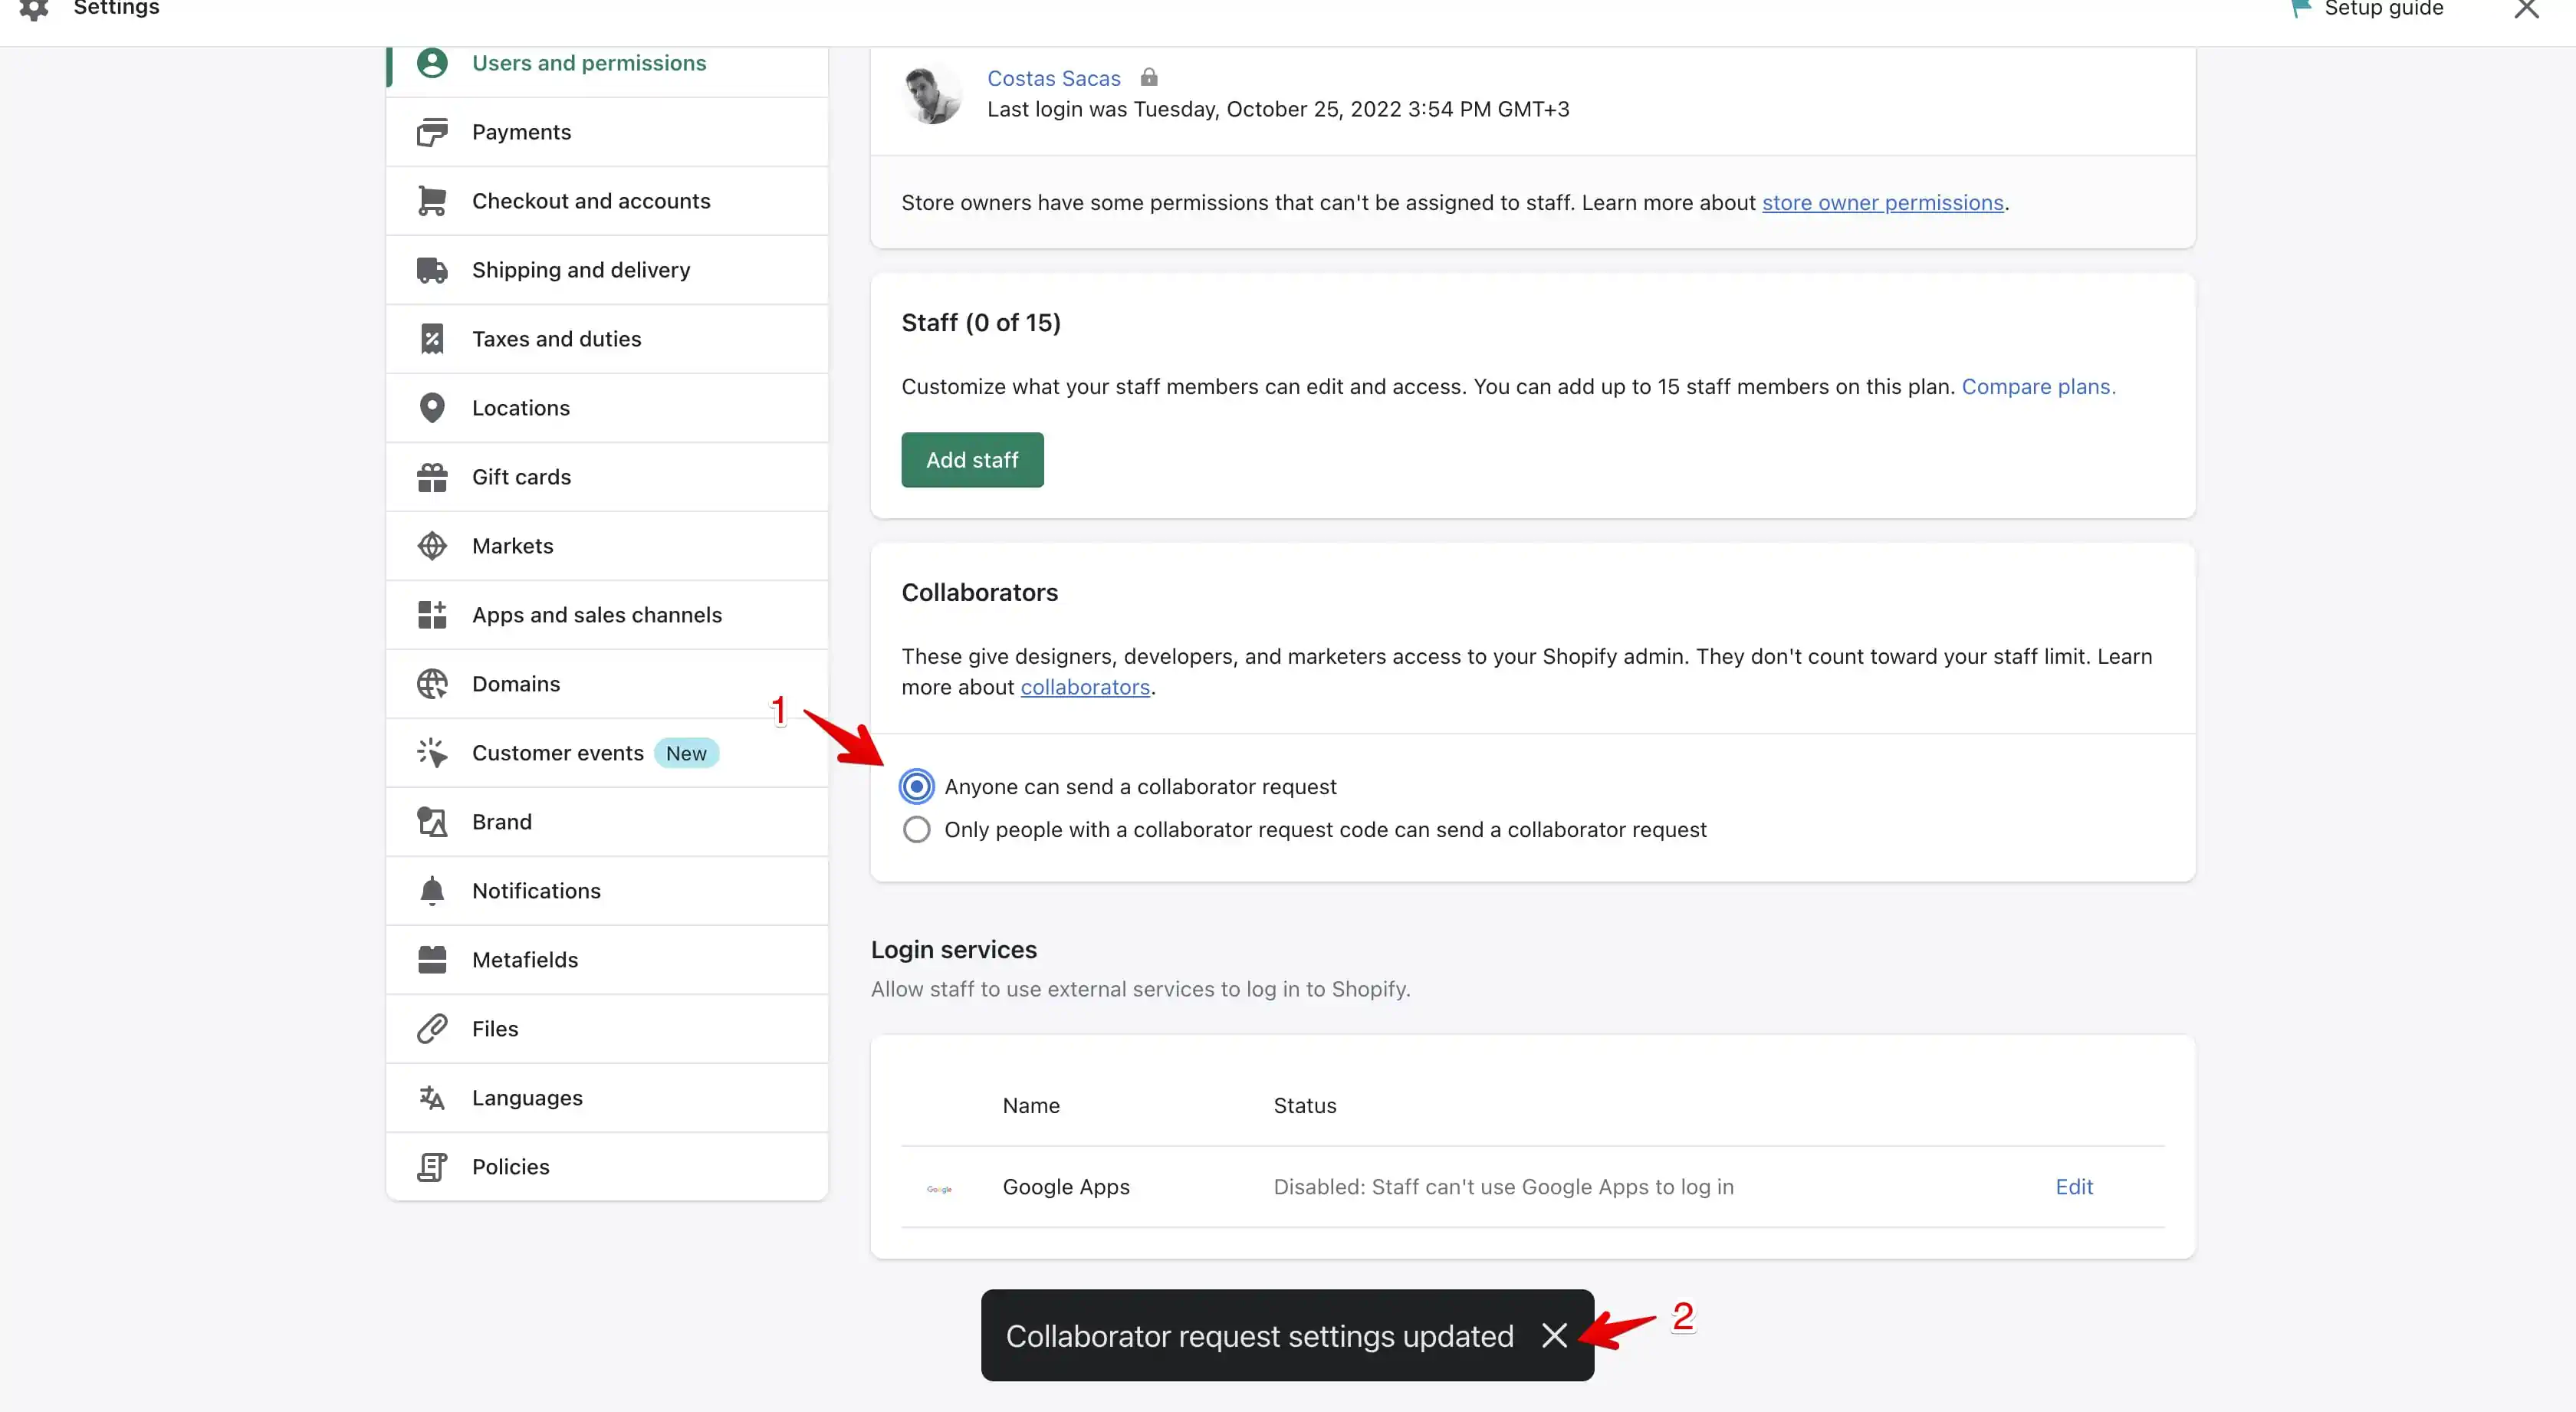This screenshot has height=1412, width=2576.
Task: Click Costas Sacas avatar photo
Action: pos(931,93)
